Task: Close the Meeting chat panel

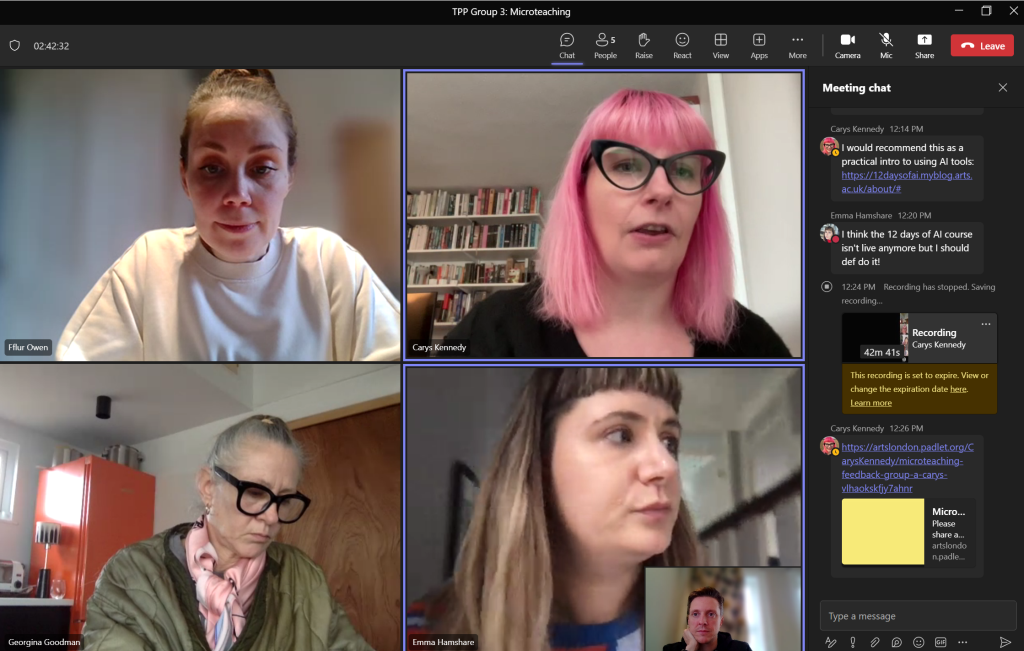Action: (x=1002, y=87)
